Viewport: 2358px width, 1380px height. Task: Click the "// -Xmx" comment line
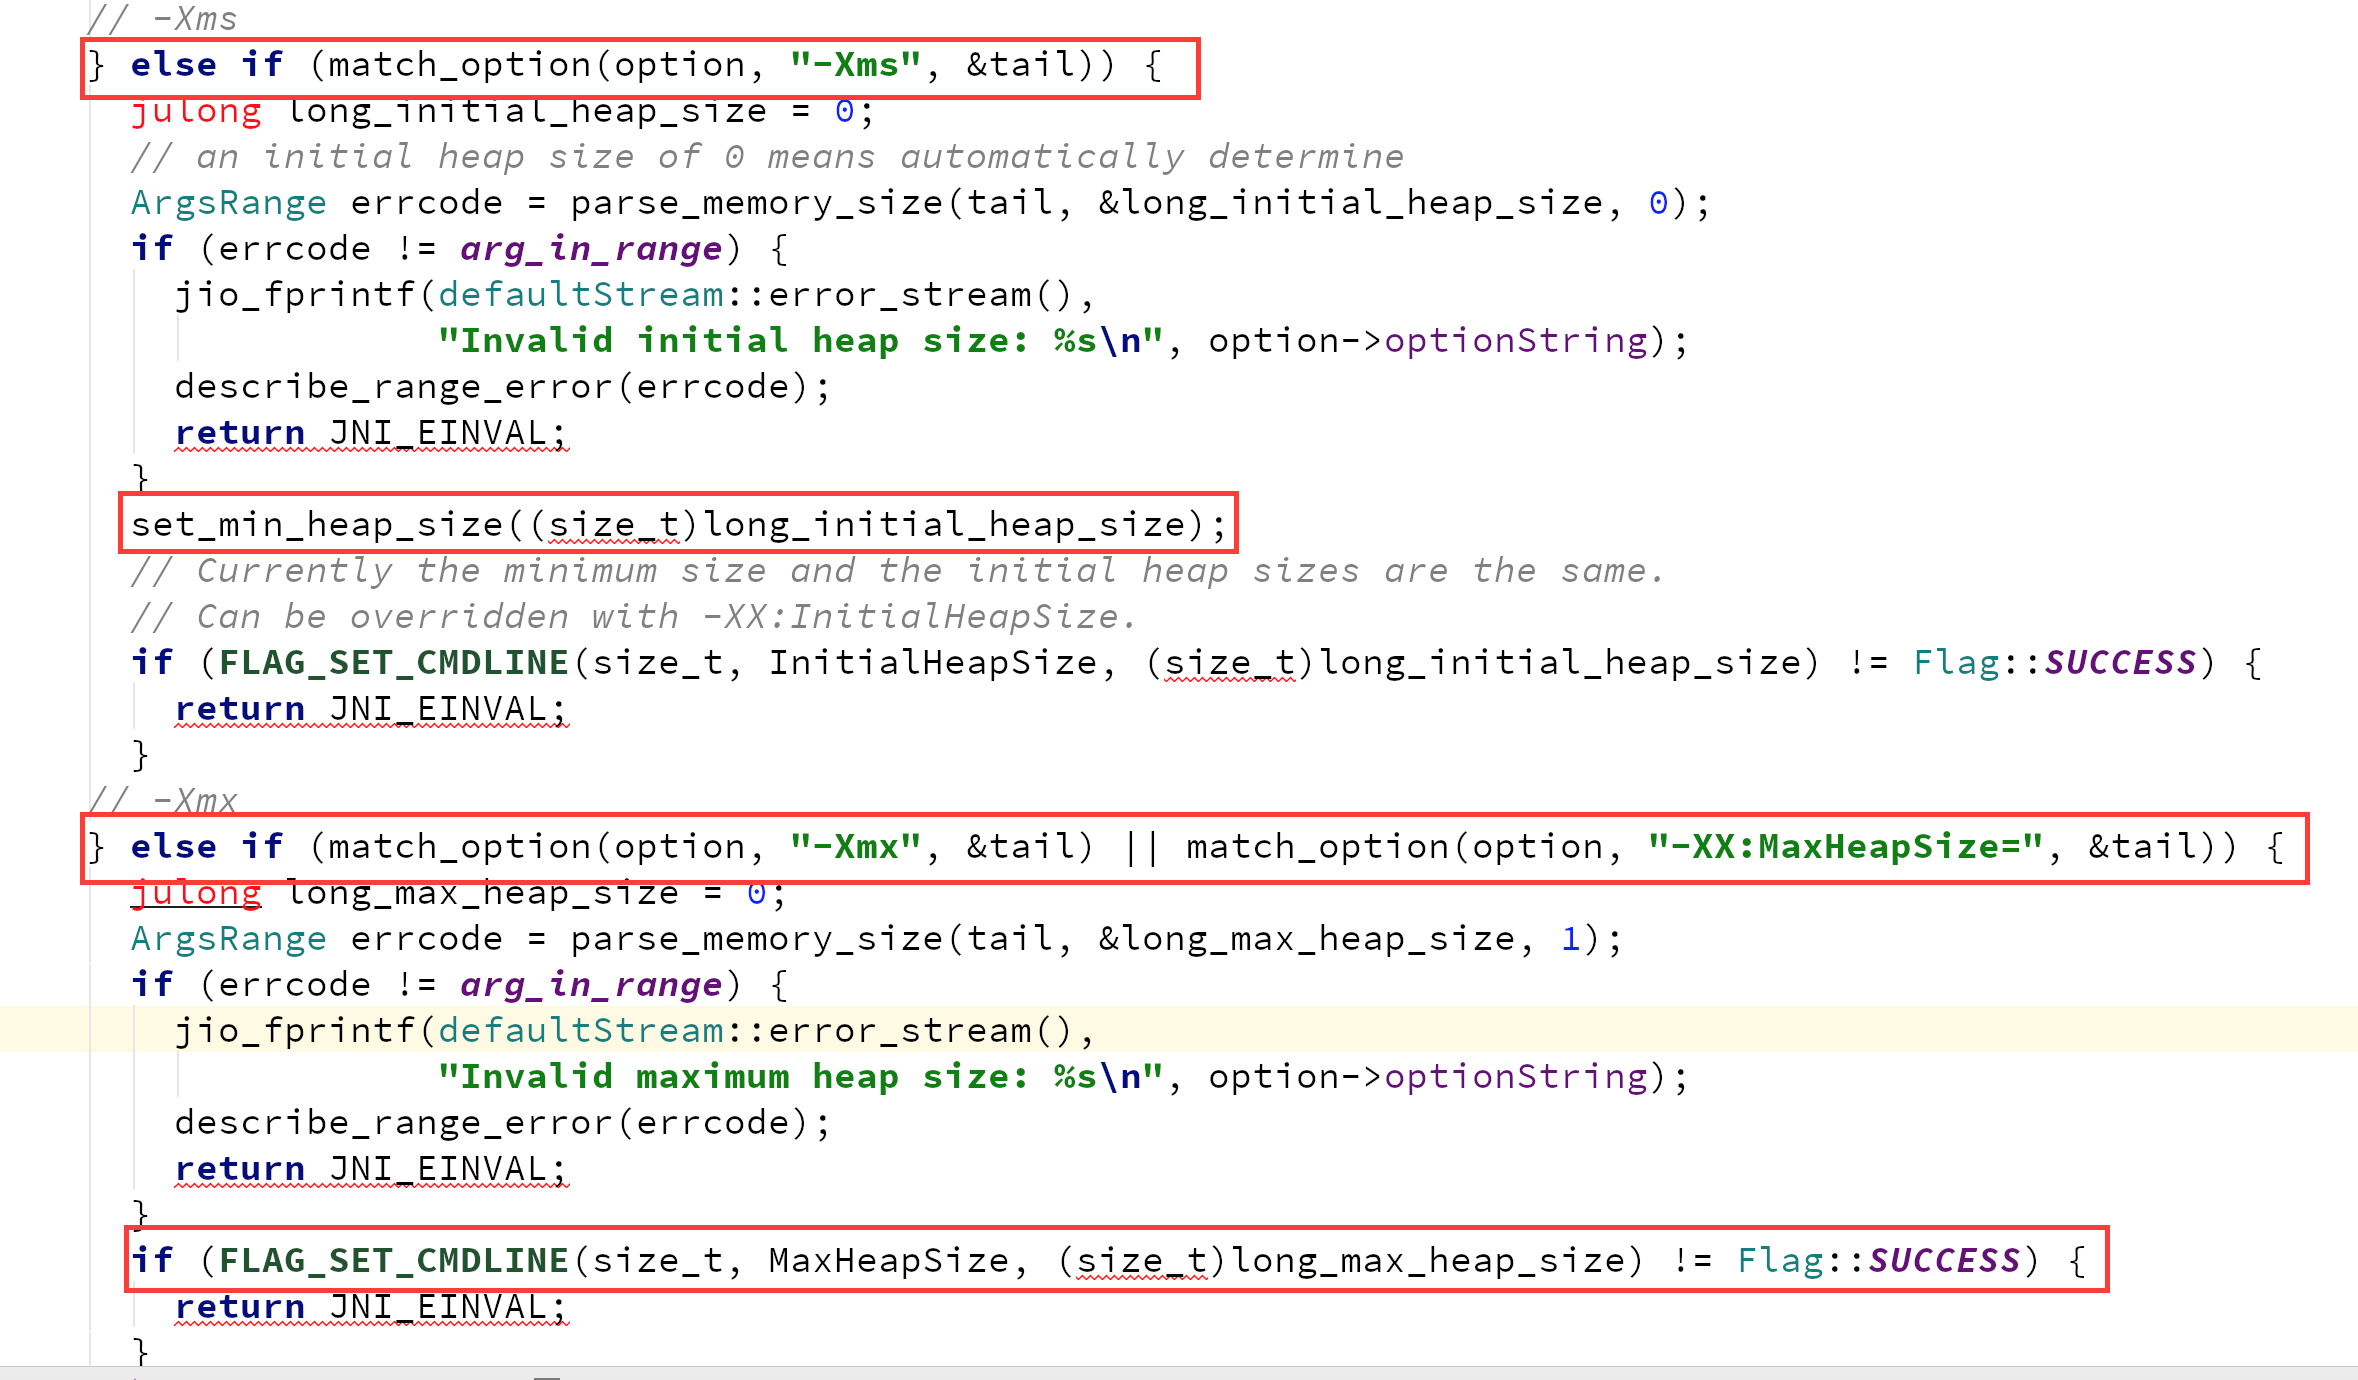[163, 800]
